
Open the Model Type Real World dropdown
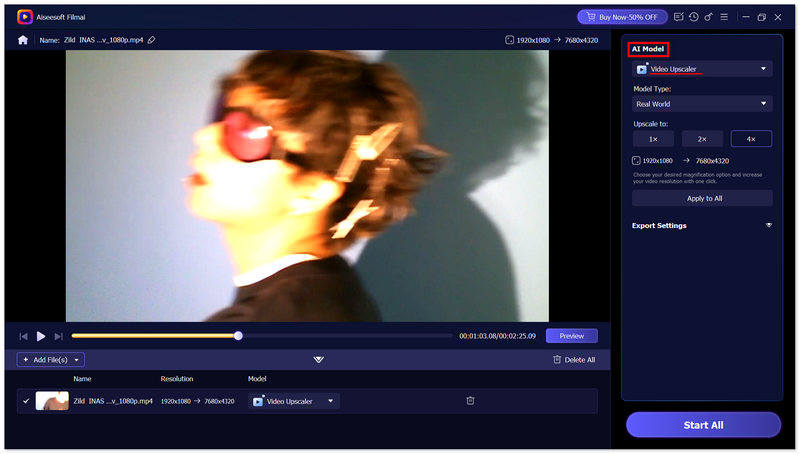coord(702,103)
